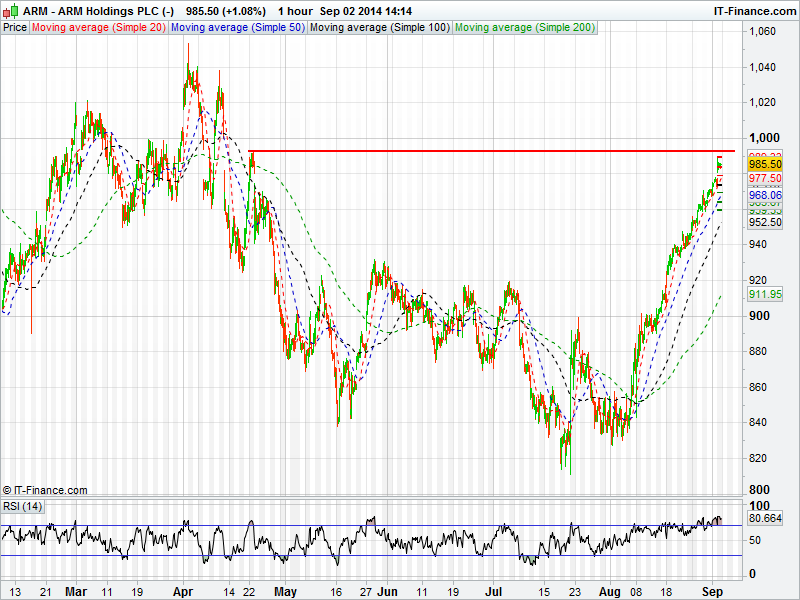Image resolution: width=800 pixels, height=600 pixels.
Task: Click the red 977.50 price axis tag
Action: 764,178
